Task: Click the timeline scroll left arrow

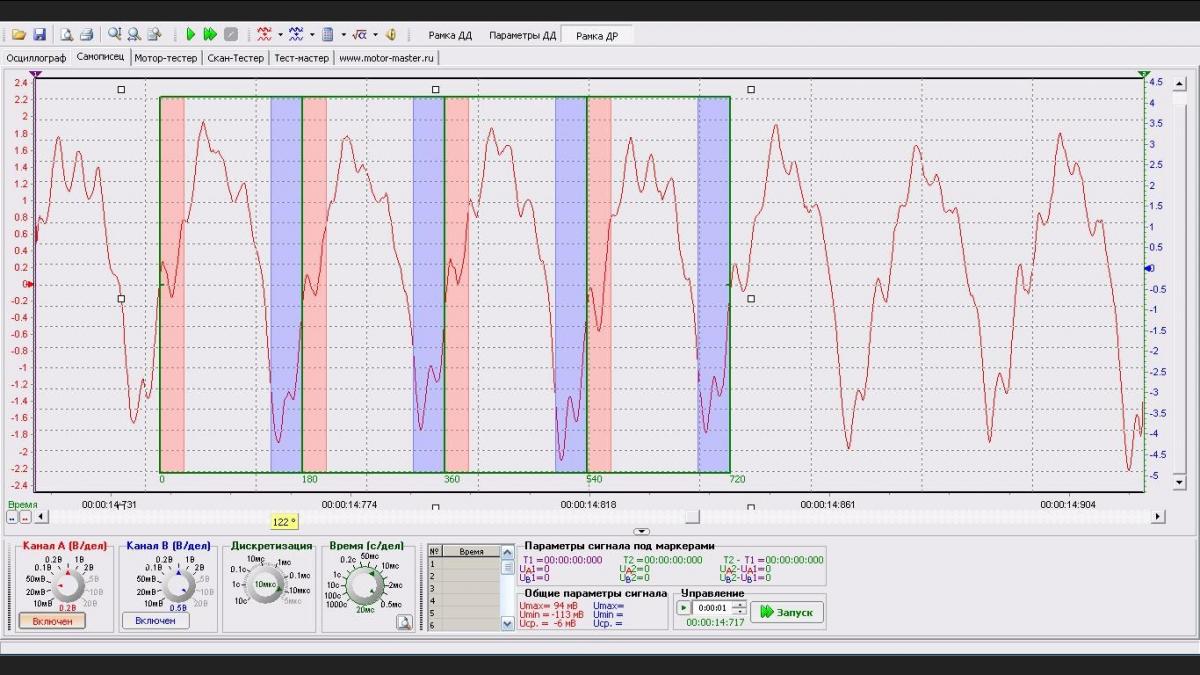Action: (x=40, y=517)
